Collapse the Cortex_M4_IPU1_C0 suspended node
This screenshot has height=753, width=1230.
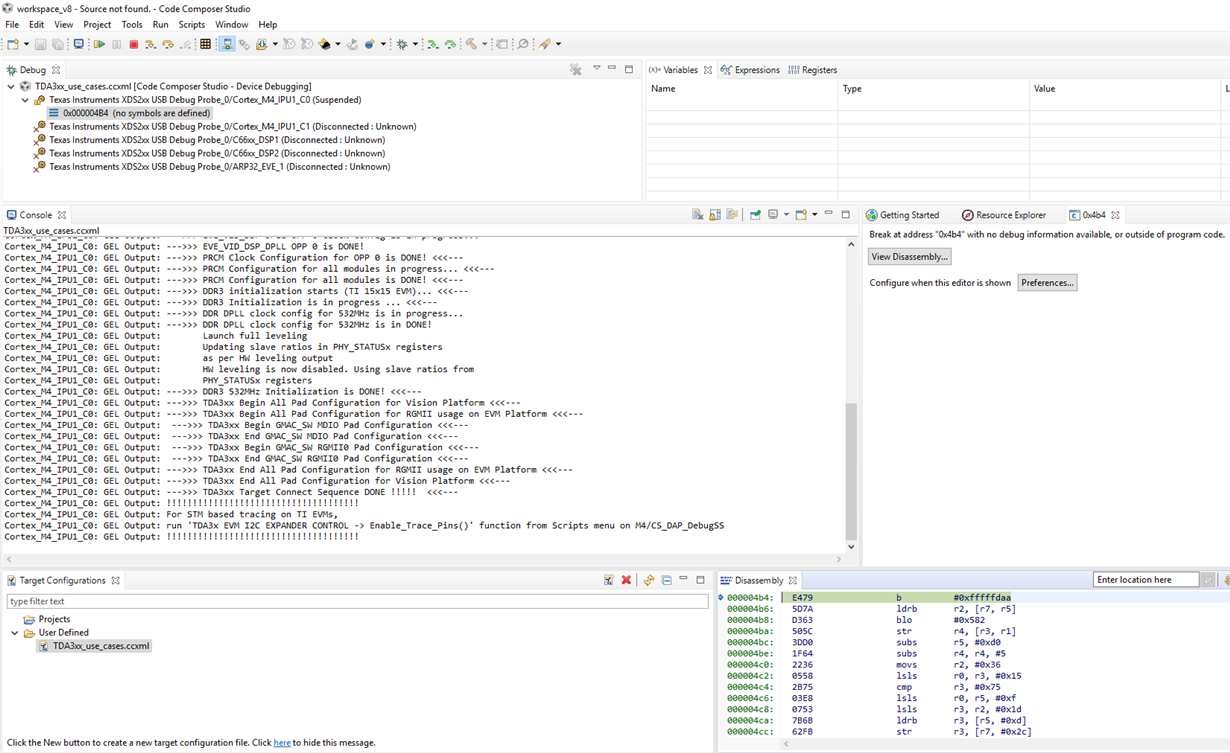[25, 100]
